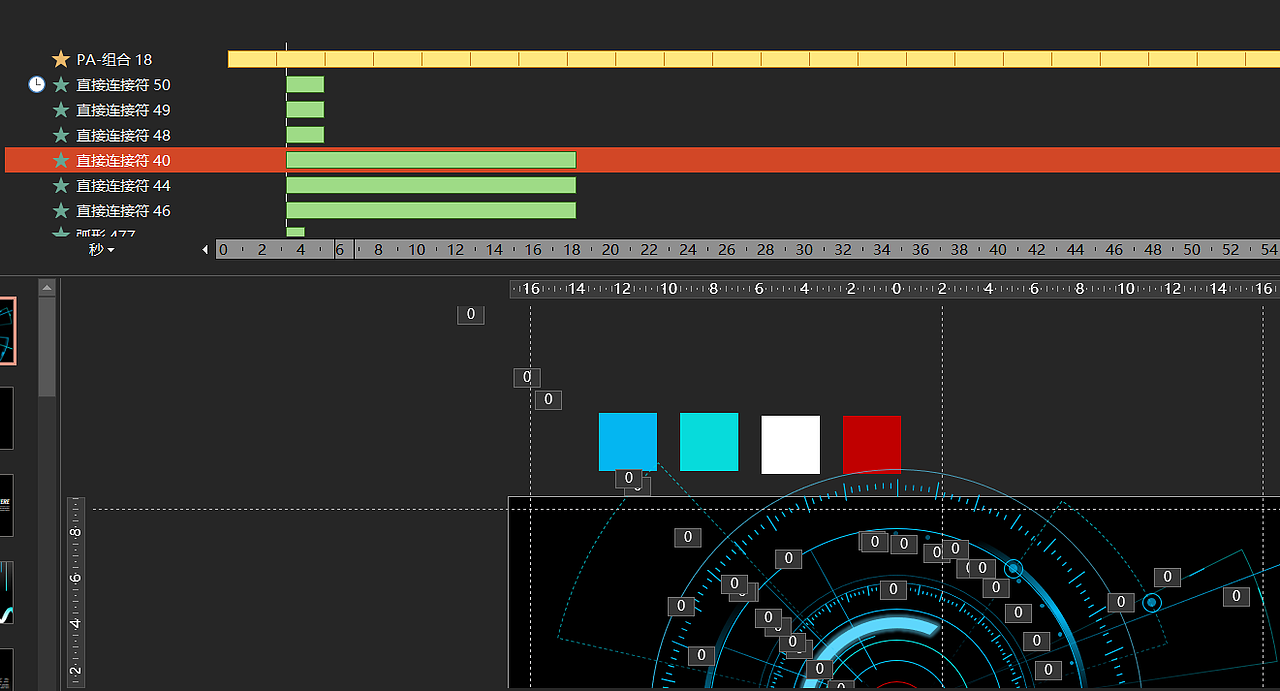Select the white color square
The height and width of the screenshot is (691, 1280).
791,445
